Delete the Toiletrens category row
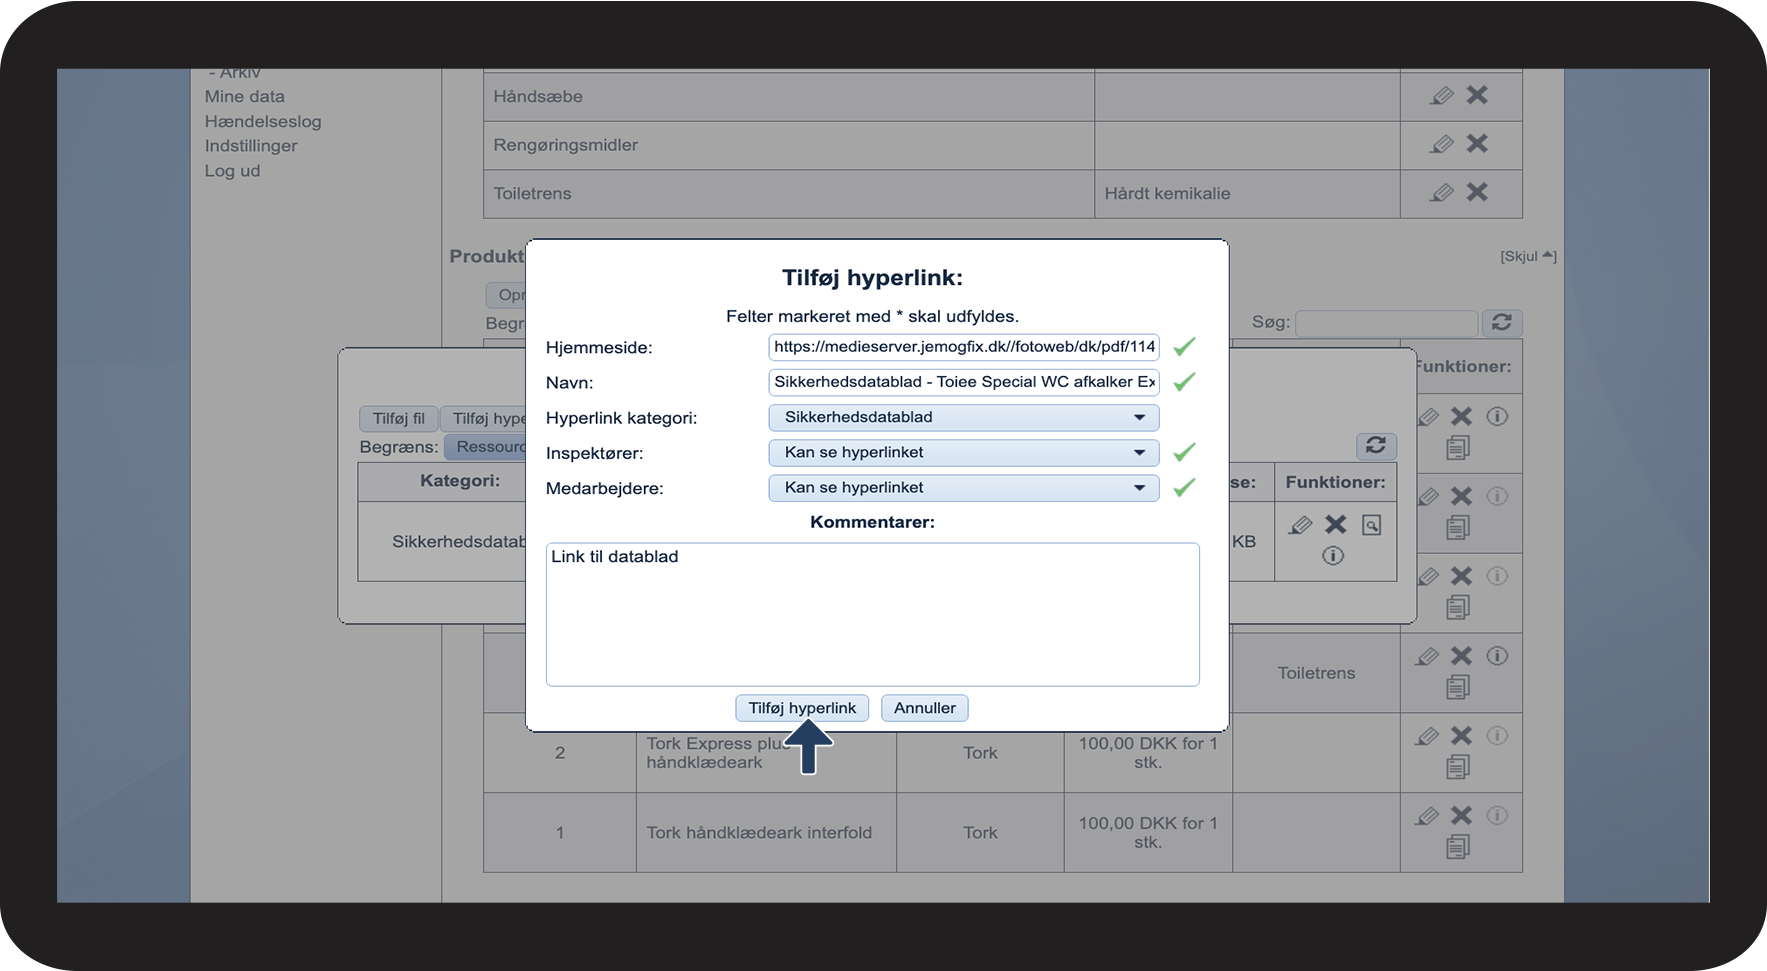 click(1477, 192)
